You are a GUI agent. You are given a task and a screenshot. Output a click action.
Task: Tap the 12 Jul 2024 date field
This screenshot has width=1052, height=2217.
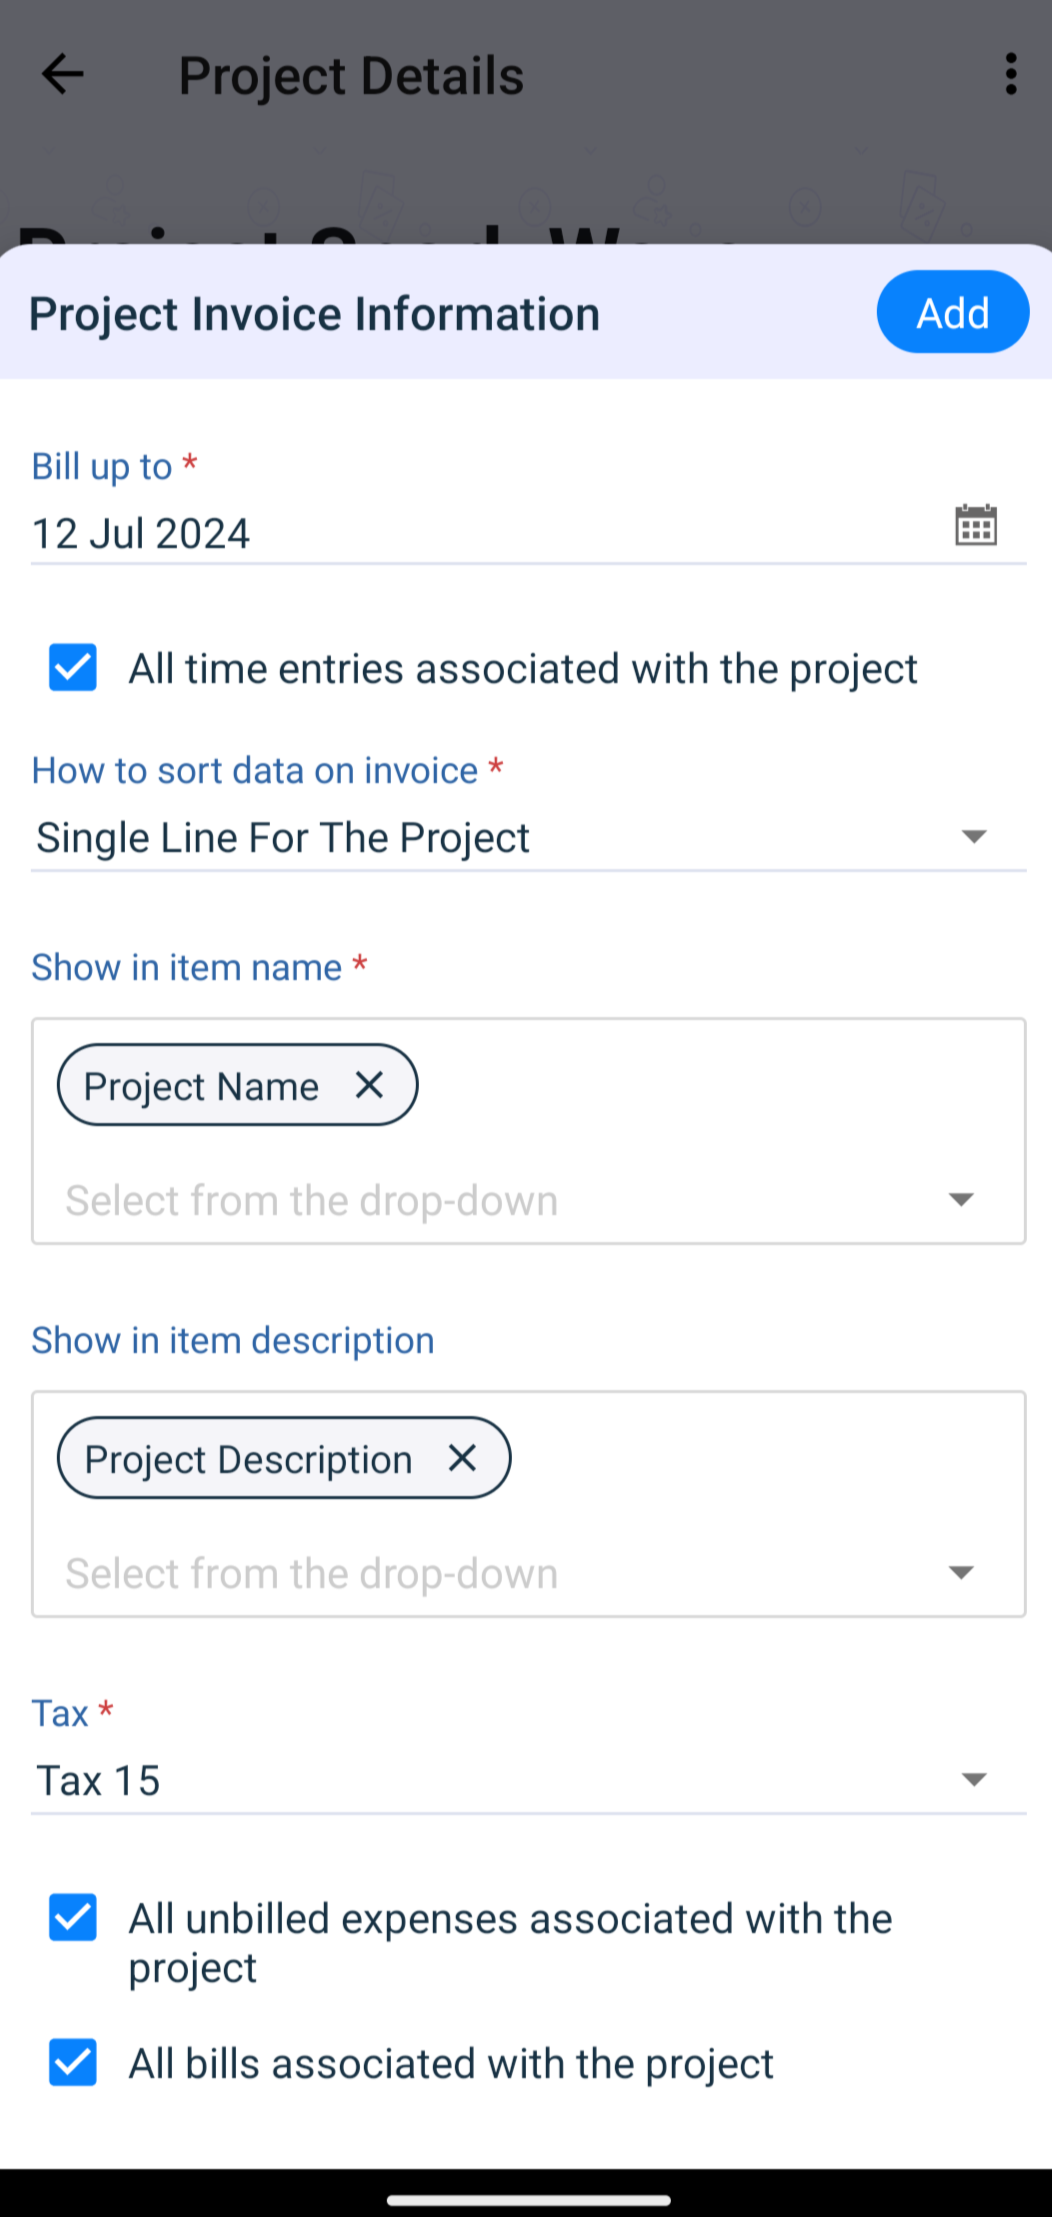tap(141, 534)
